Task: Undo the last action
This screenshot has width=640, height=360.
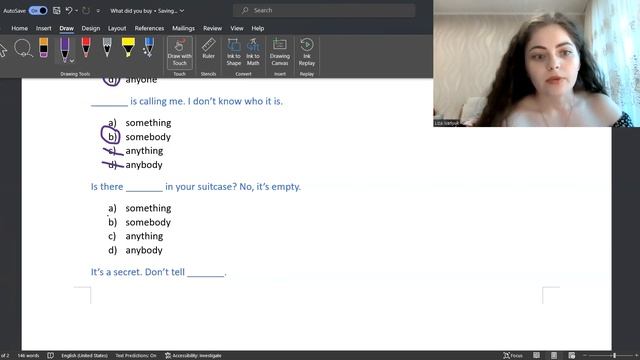Action: click(x=69, y=11)
